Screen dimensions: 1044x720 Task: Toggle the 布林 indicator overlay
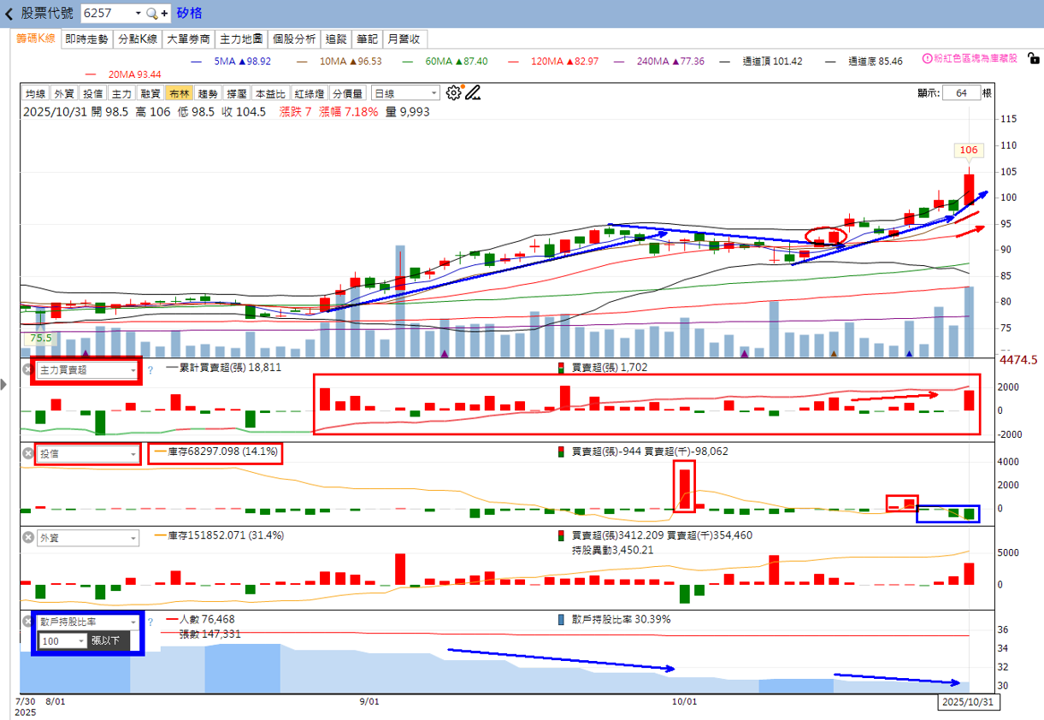179,94
